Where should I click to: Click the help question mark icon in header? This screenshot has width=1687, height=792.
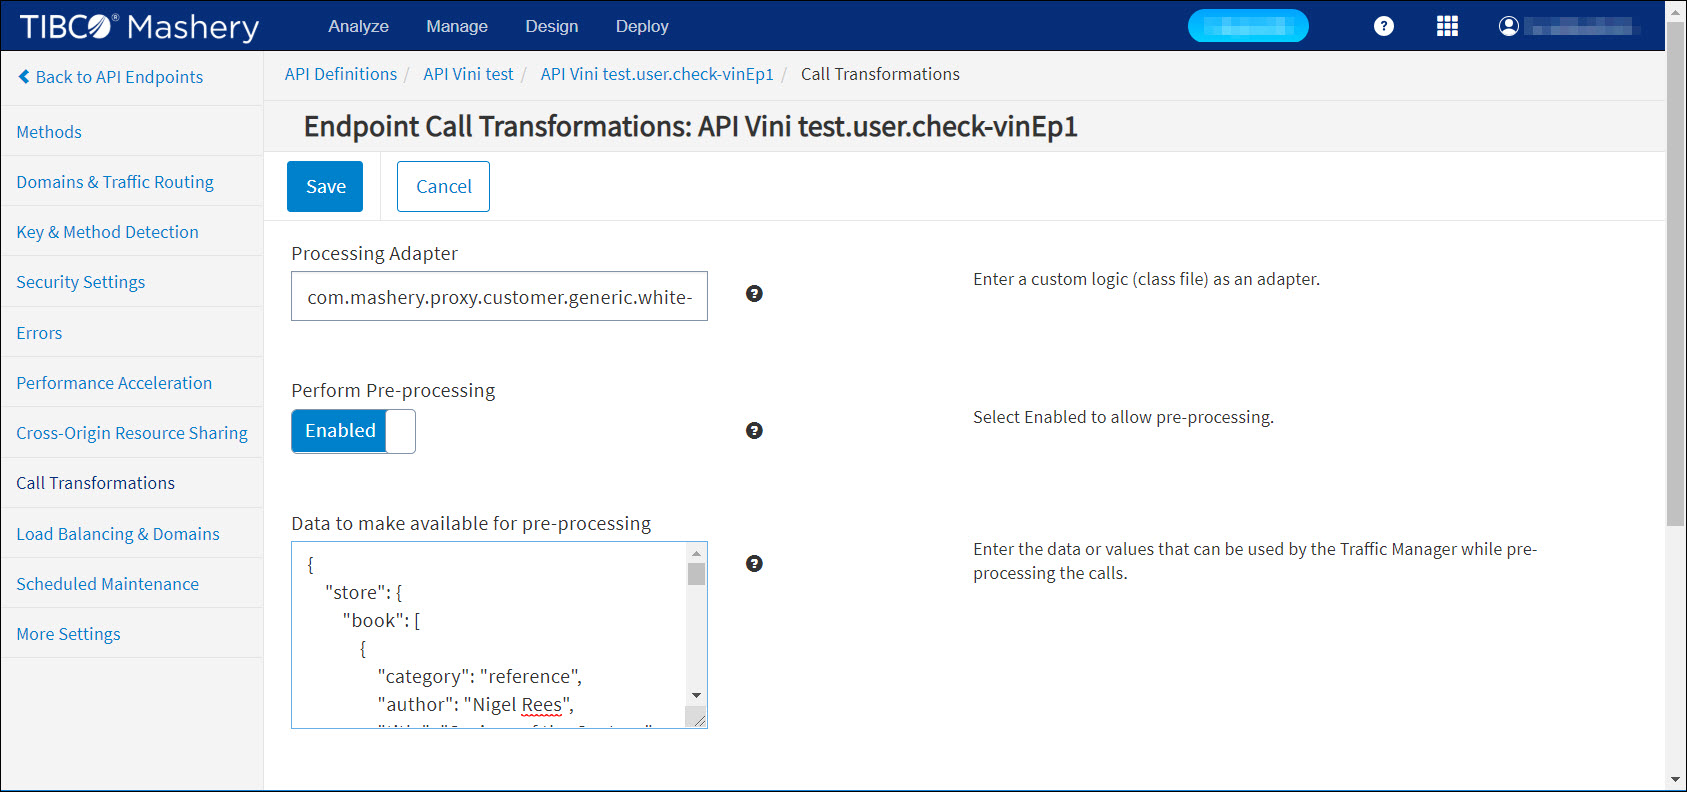[x=1383, y=26]
